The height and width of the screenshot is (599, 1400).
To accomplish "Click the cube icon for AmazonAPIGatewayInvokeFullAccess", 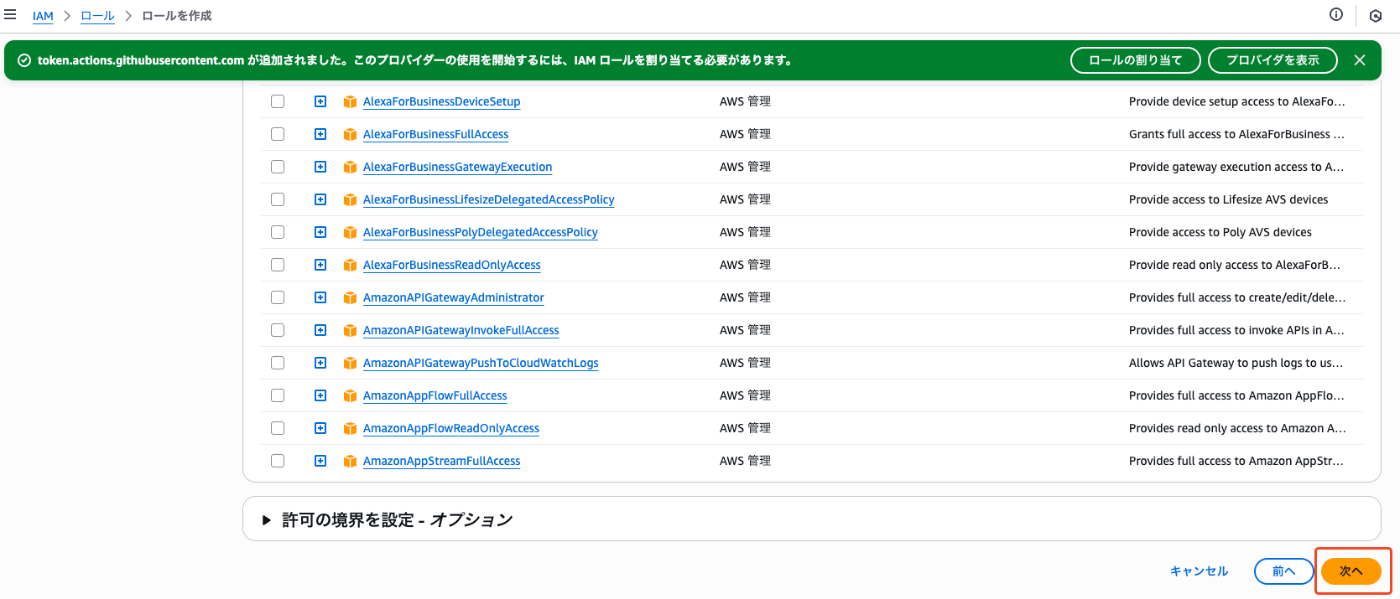I will click(350, 330).
